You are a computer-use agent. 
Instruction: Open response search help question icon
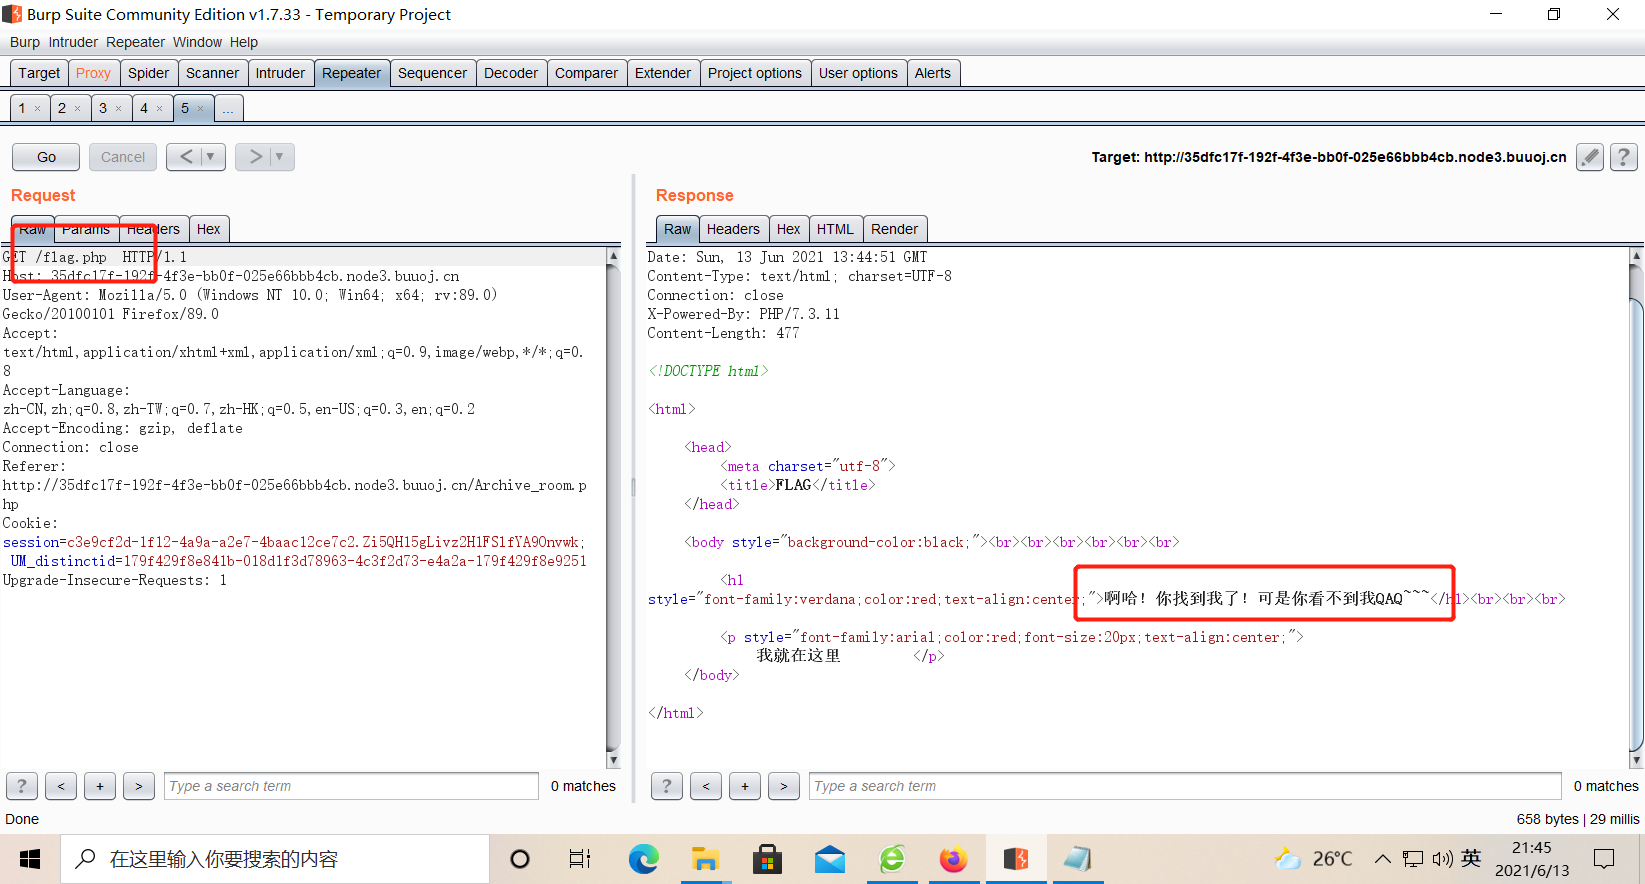point(667,786)
